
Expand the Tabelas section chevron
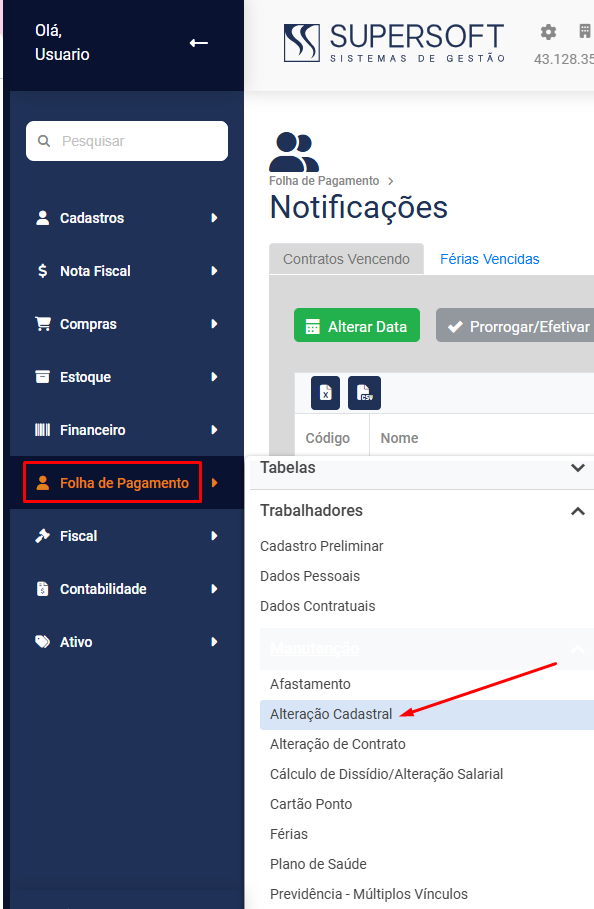(x=578, y=467)
